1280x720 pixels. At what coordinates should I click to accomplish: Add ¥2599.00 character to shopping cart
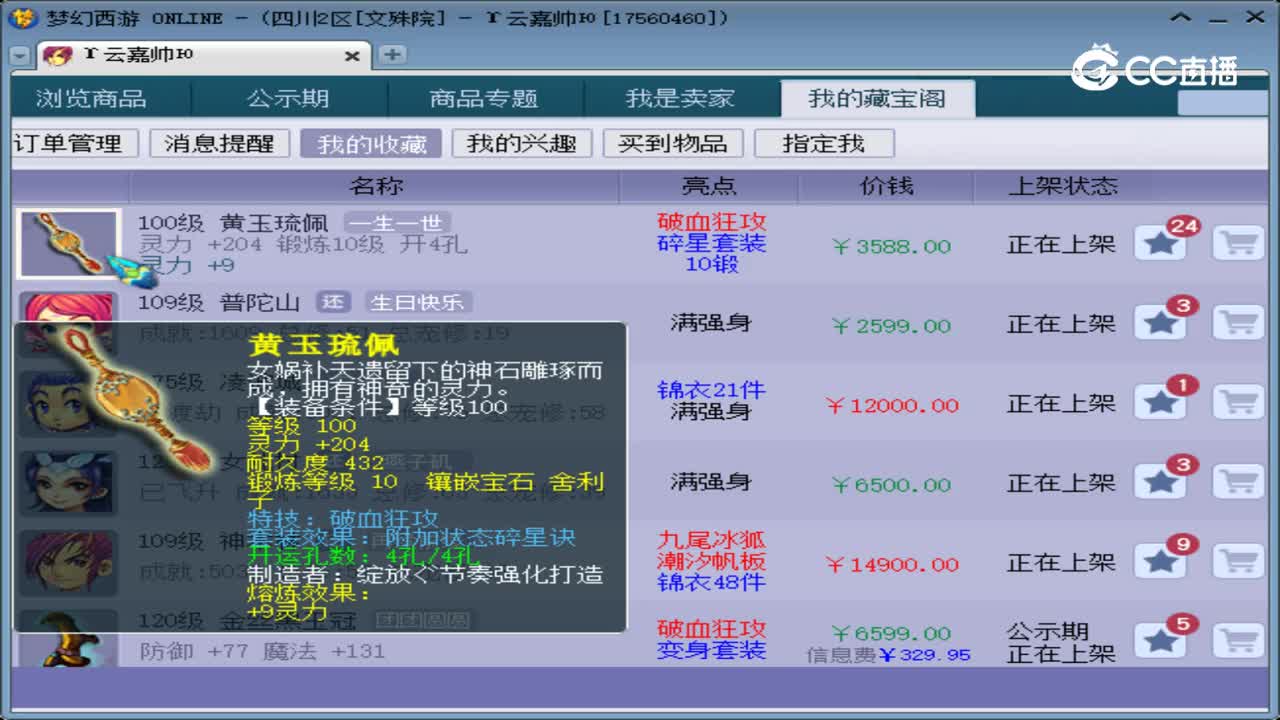pyautogui.click(x=1238, y=323)
